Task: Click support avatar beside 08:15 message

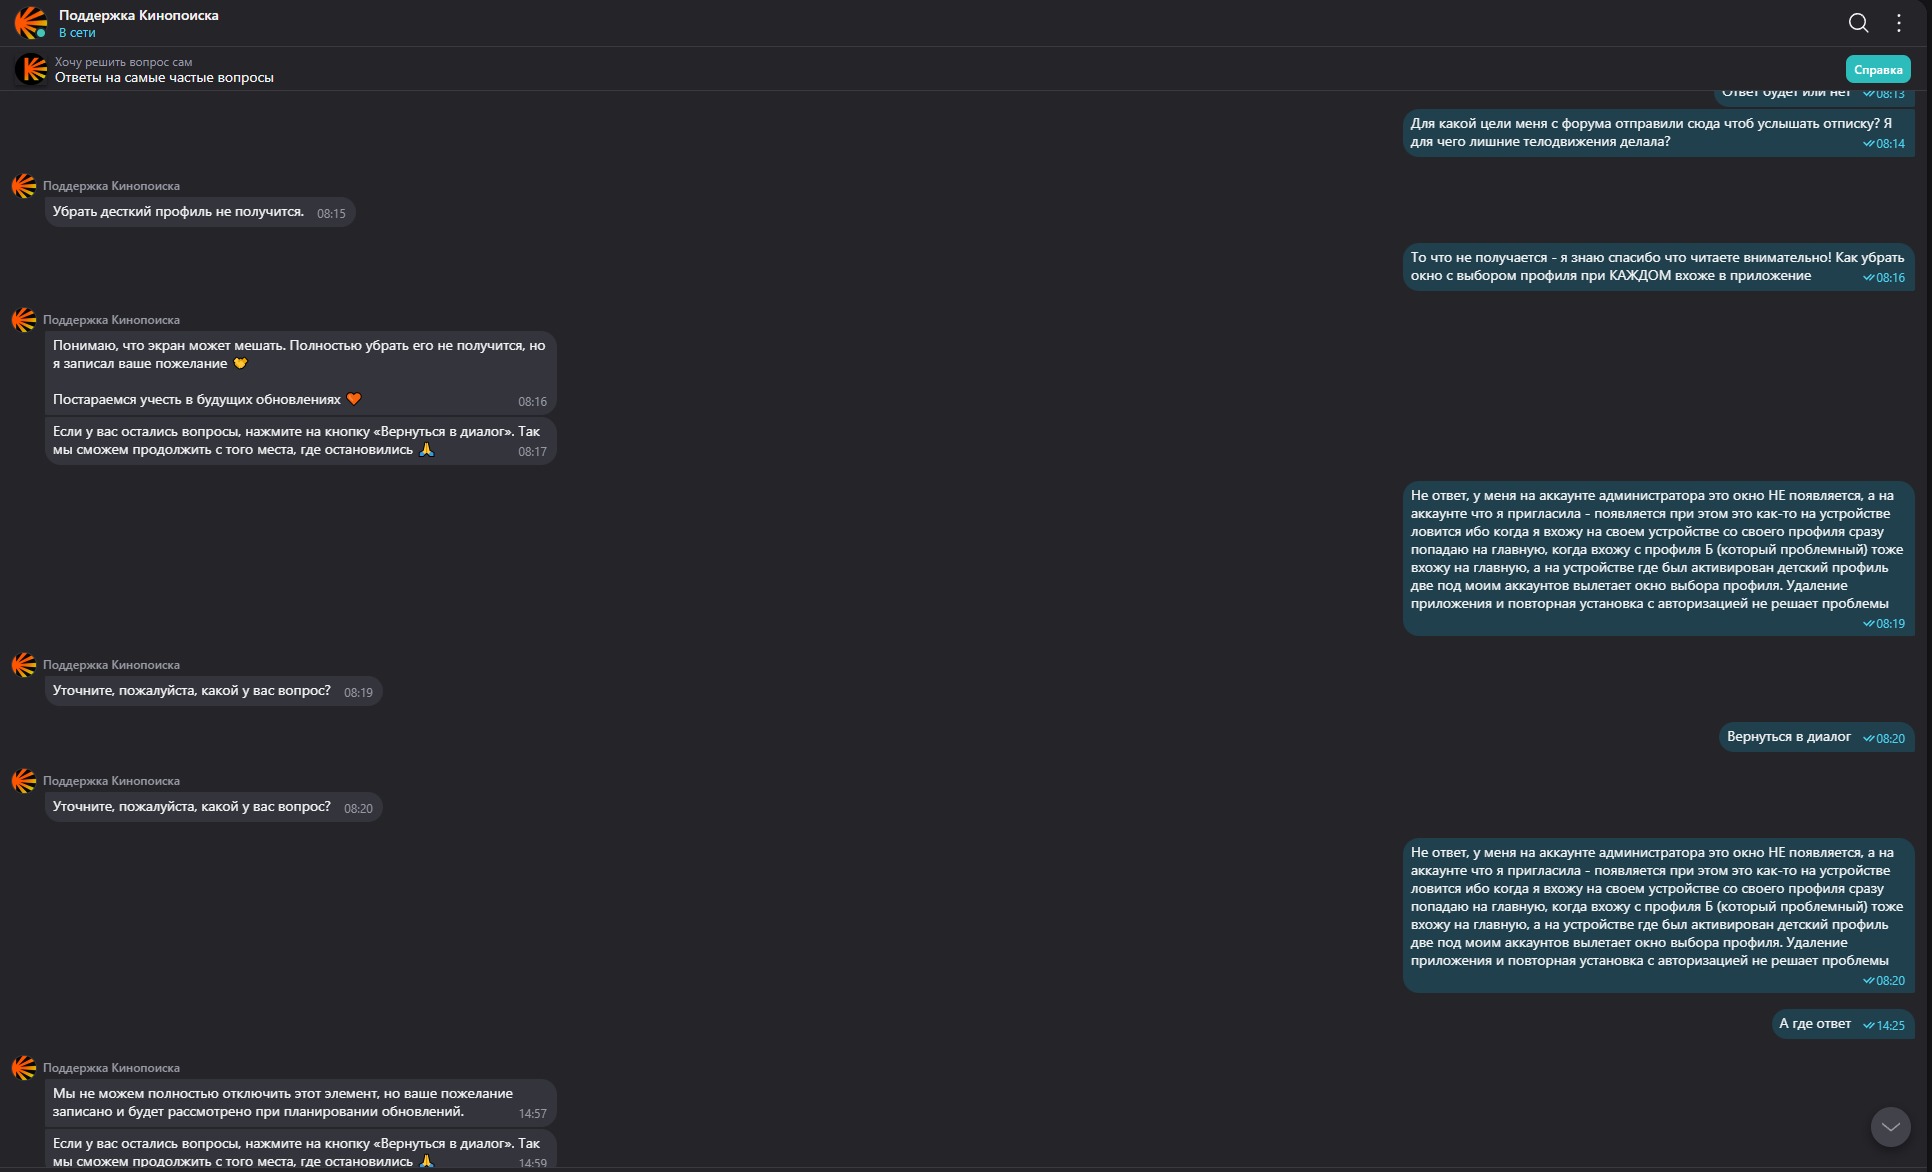Action: point(24,186)
